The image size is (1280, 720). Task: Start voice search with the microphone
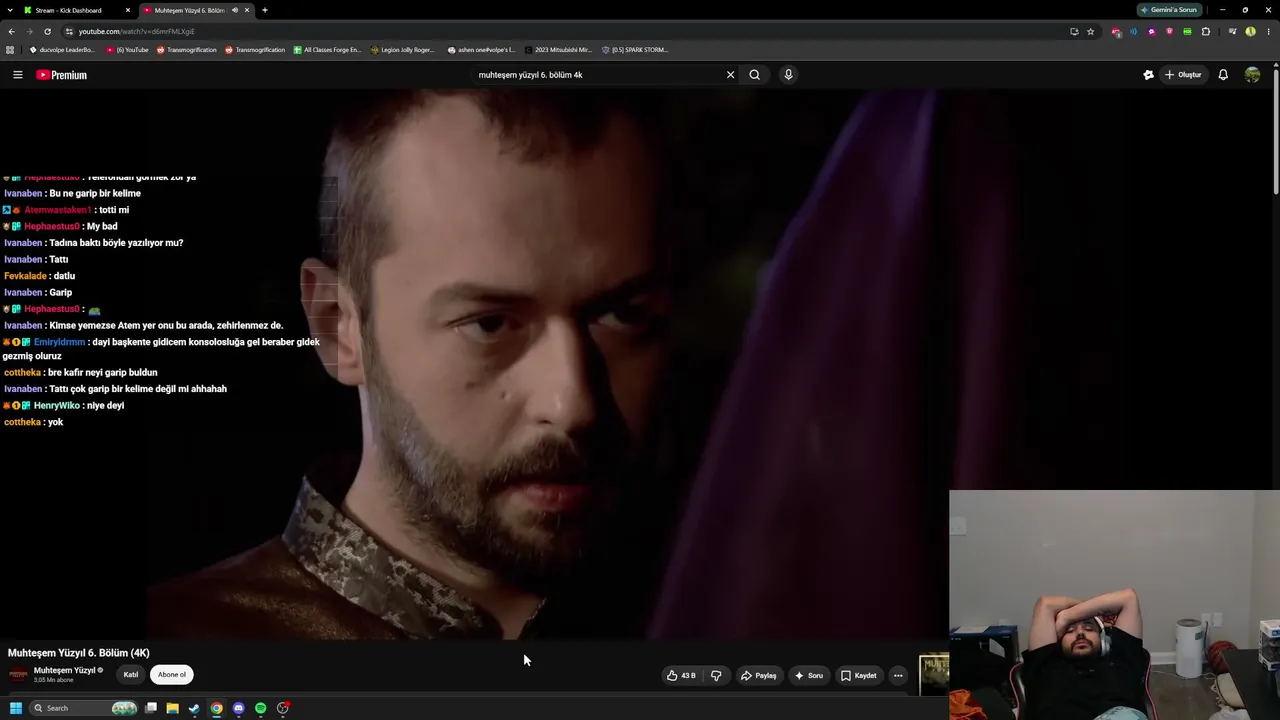tap(788, 75)
